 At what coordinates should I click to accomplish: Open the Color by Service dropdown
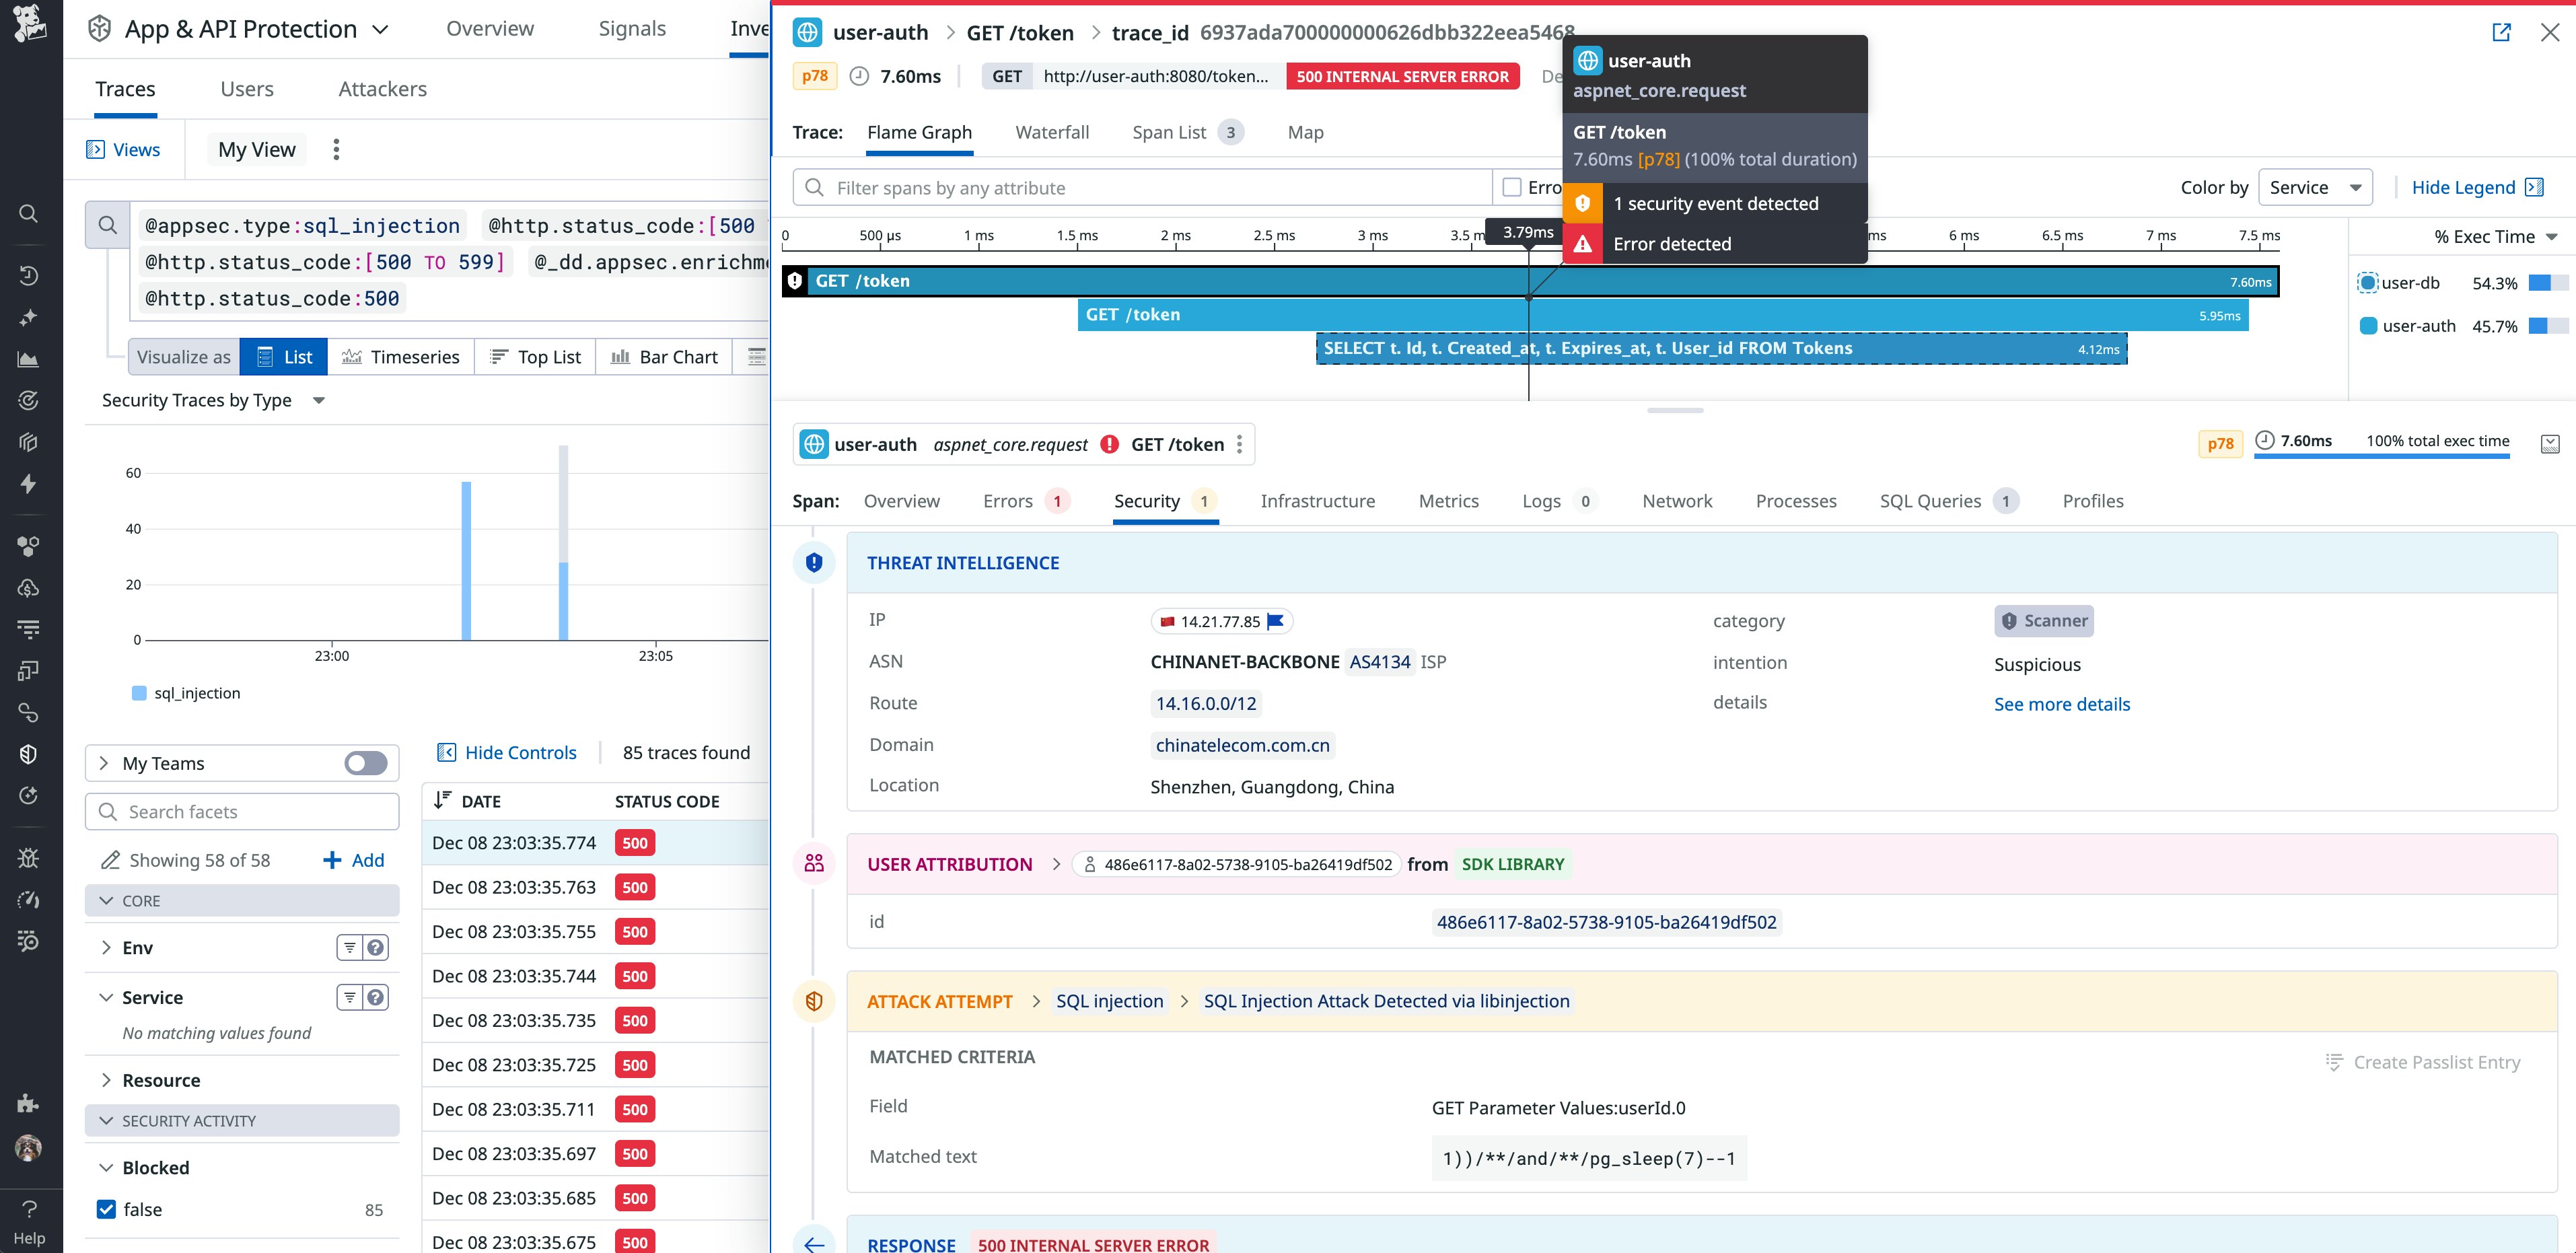point(2315,187)
